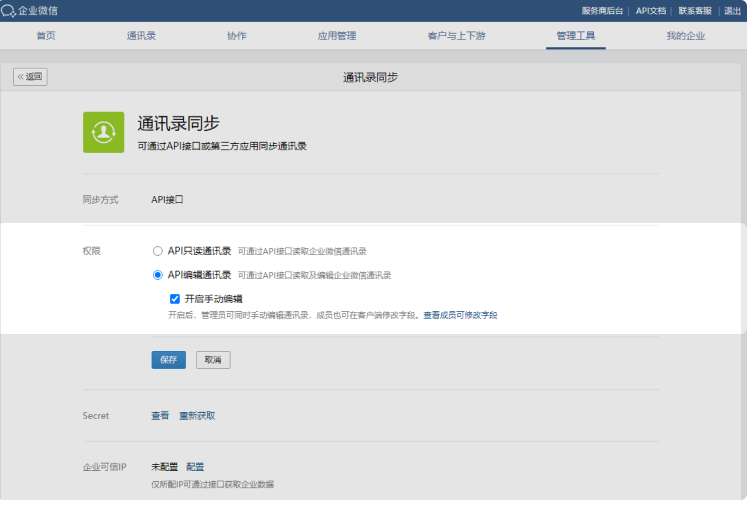Select the API编辑通讯录 radio option
Screen dimensions: 754x507
pyautogui.click(x=157, y=275)
